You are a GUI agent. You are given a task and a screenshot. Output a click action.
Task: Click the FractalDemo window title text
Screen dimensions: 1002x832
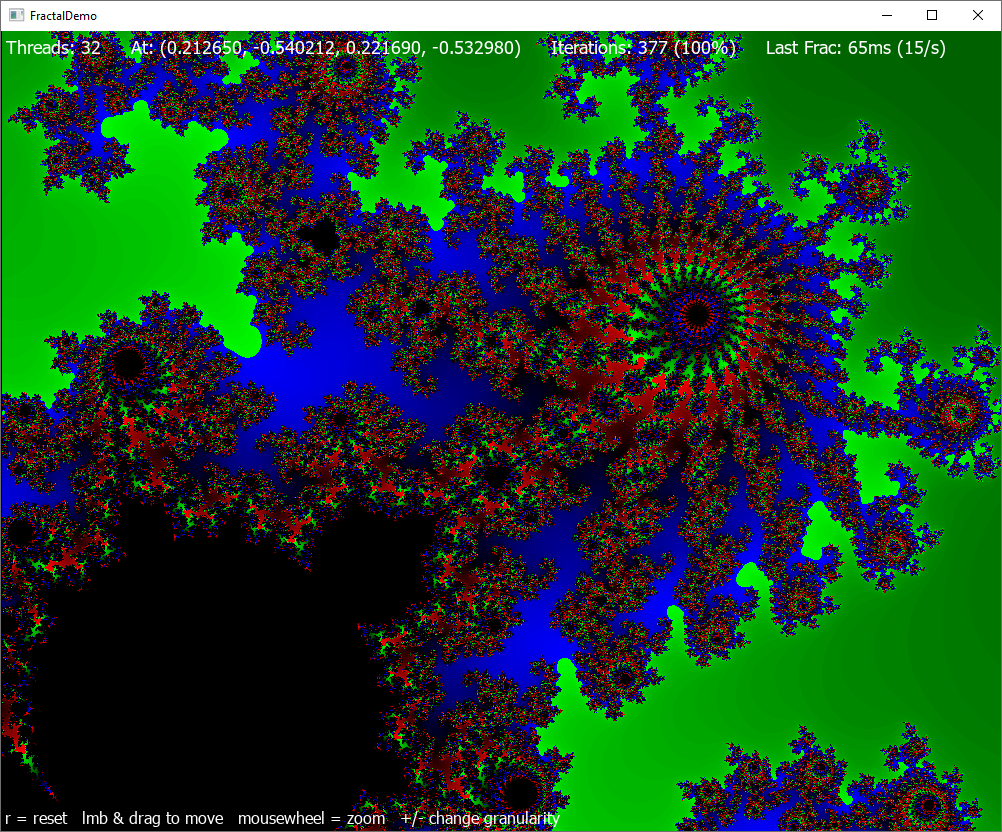62,15
